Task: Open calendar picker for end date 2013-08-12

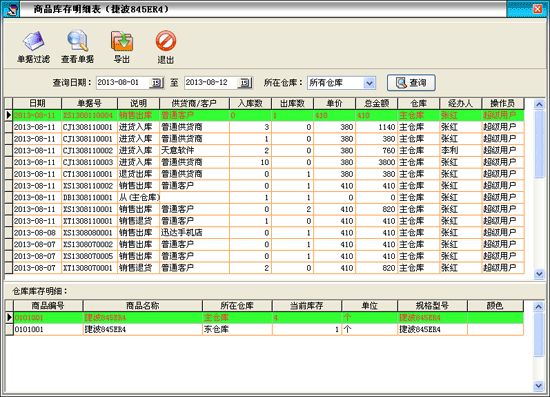Action: (245, 83)
